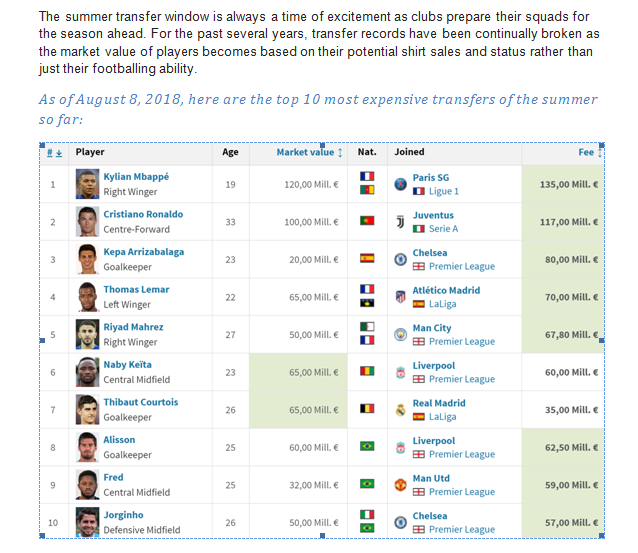Open Kylian Mbappé player link

pos(136,177)
